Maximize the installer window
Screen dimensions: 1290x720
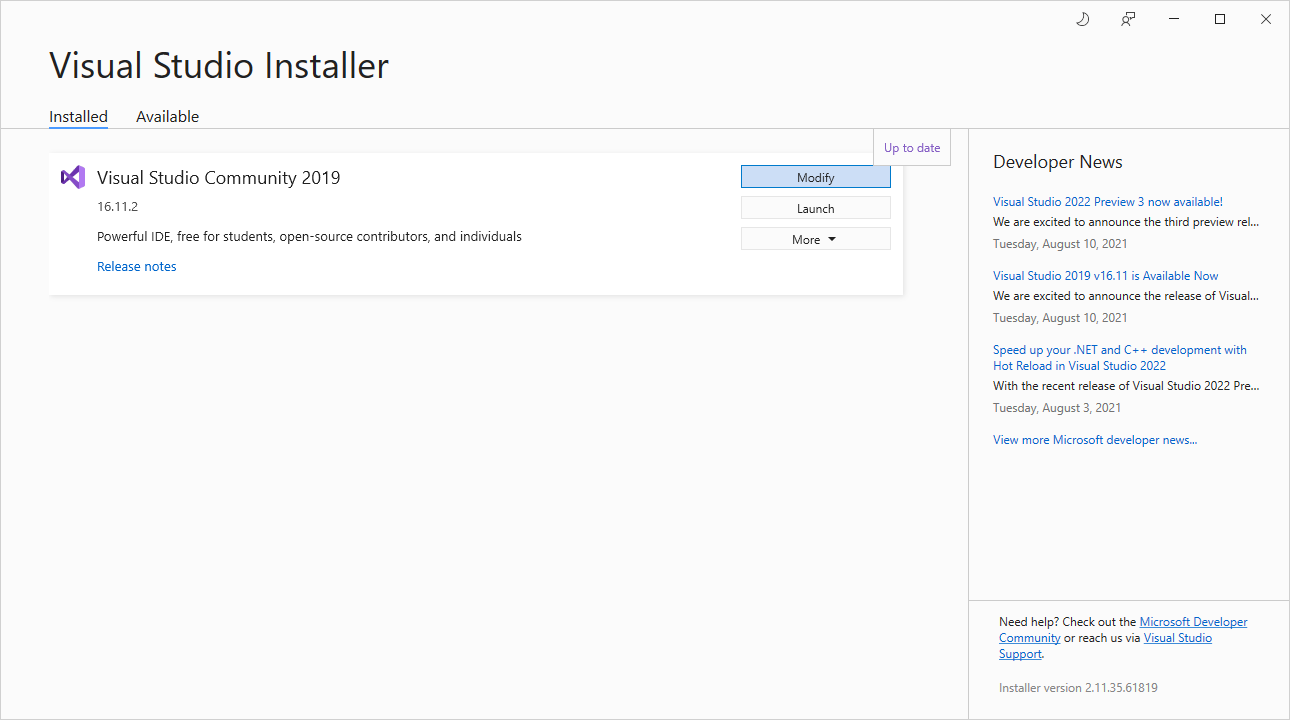pos(1220,19)
